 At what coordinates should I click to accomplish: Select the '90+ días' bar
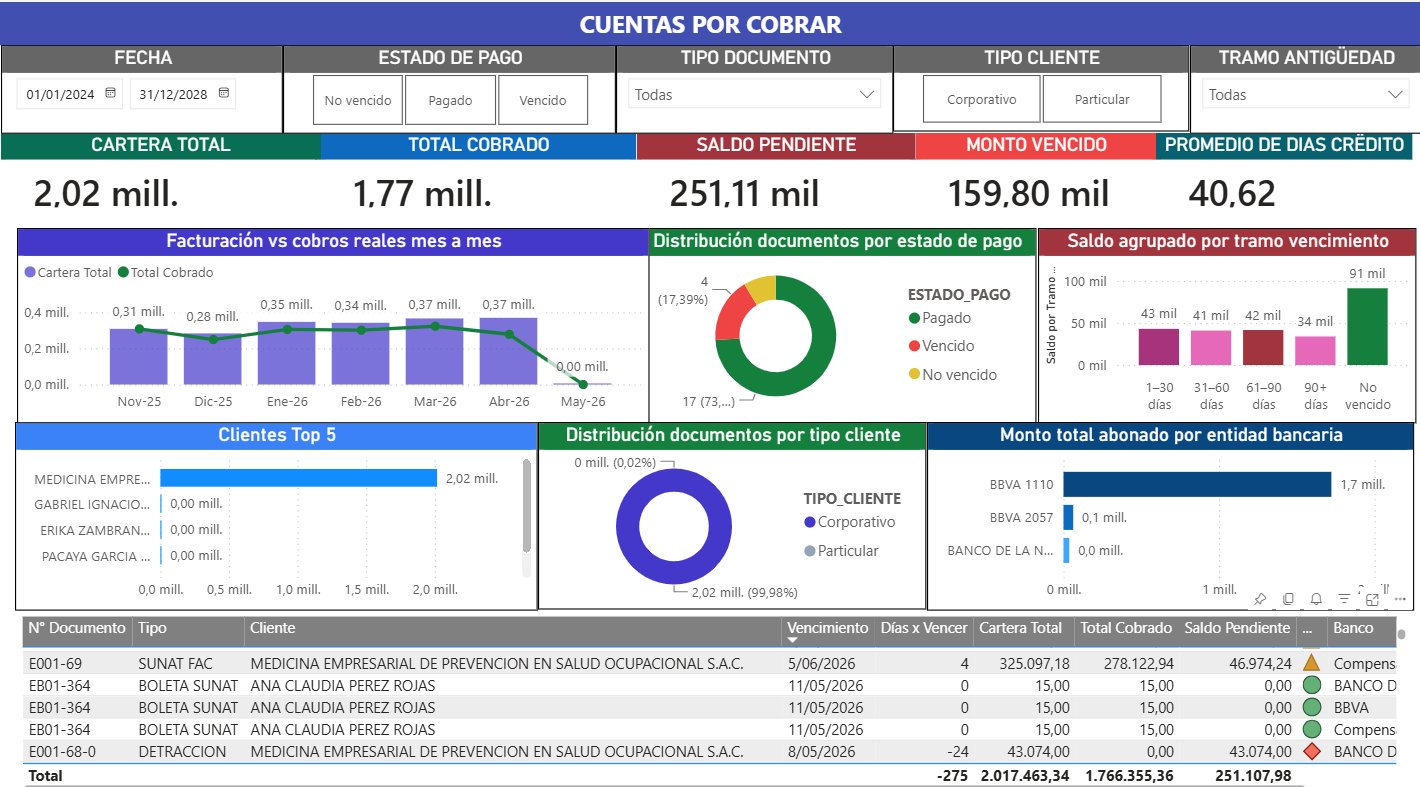1315,350
